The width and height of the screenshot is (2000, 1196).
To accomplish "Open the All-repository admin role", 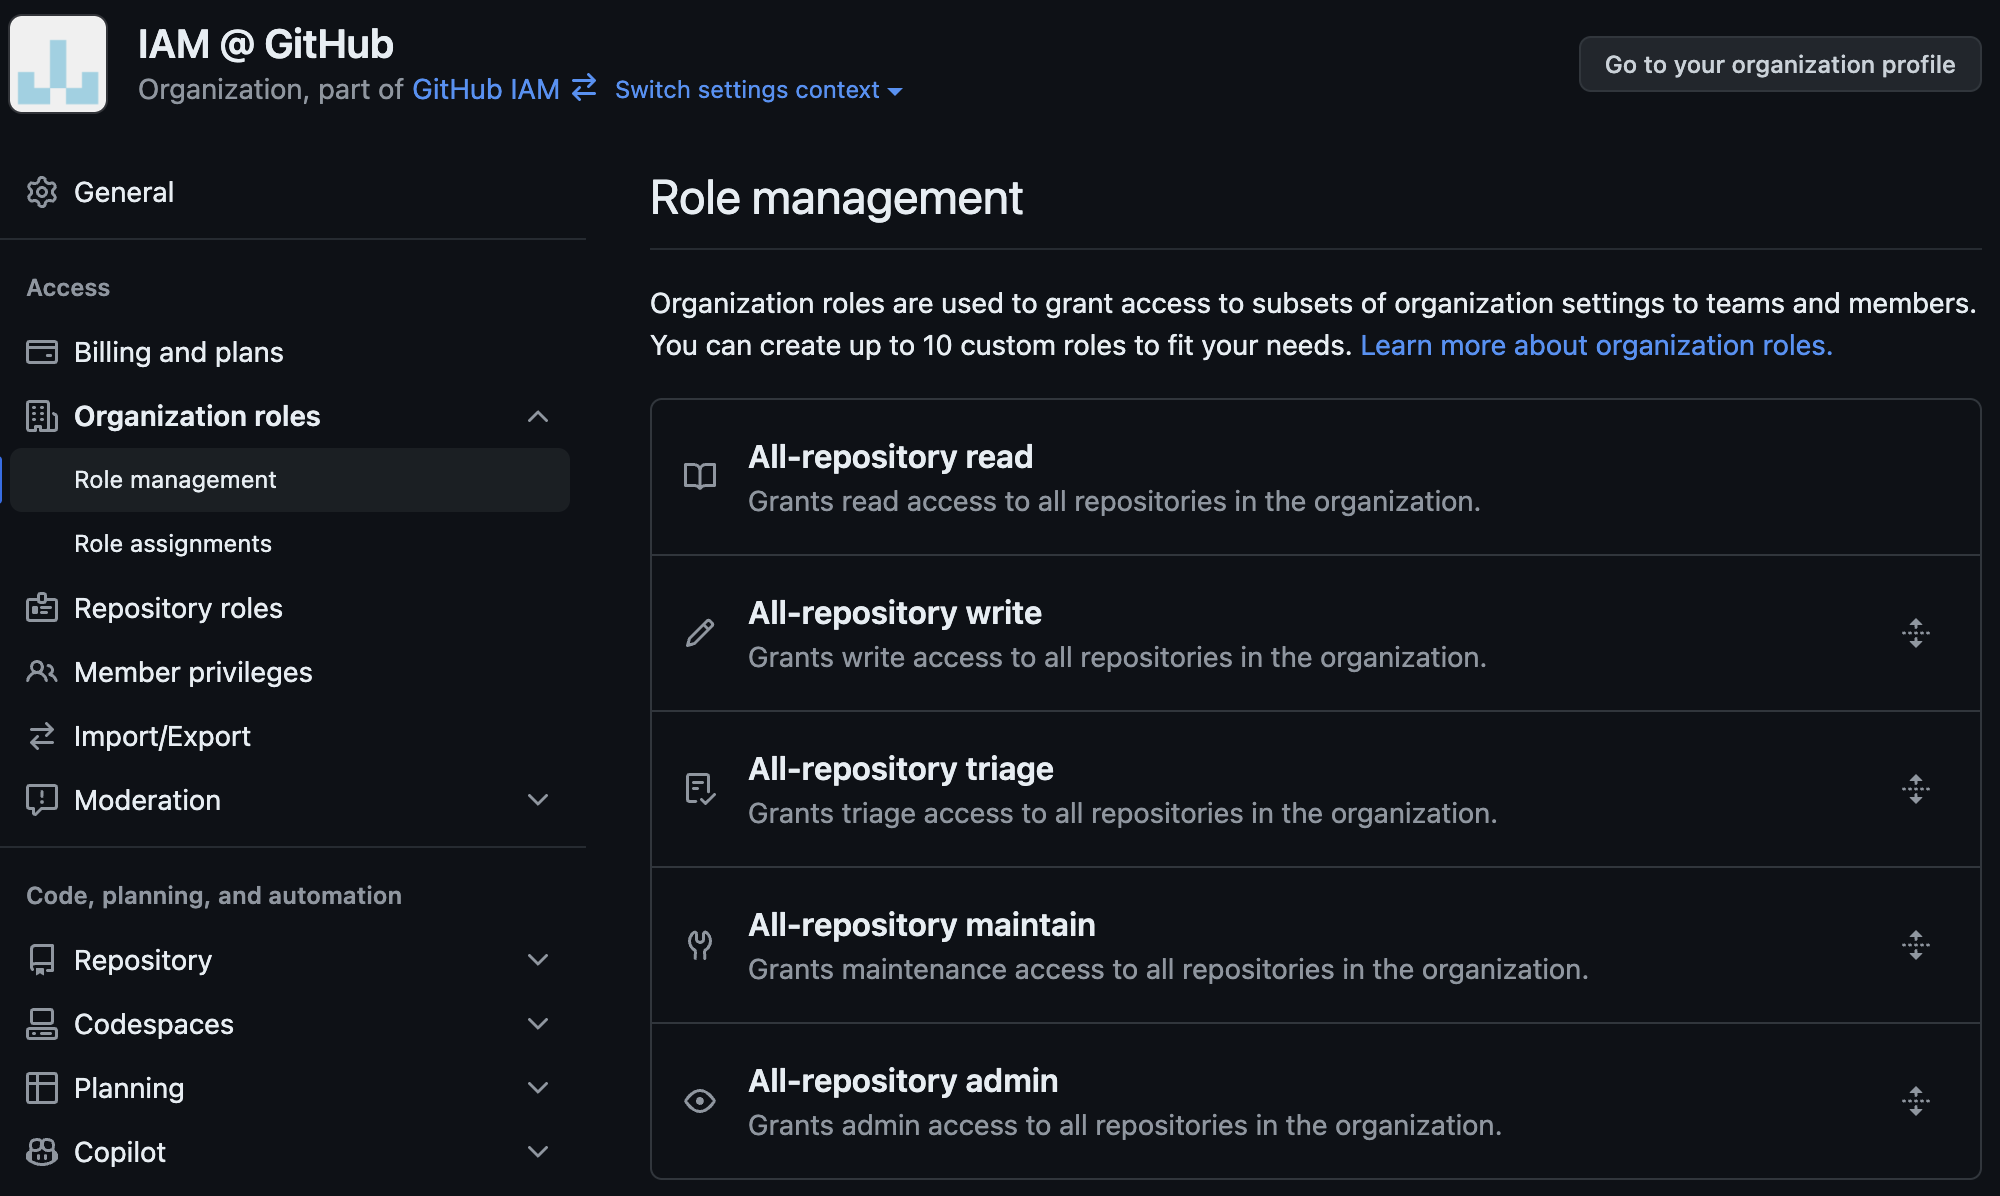I will point(903,1081).
